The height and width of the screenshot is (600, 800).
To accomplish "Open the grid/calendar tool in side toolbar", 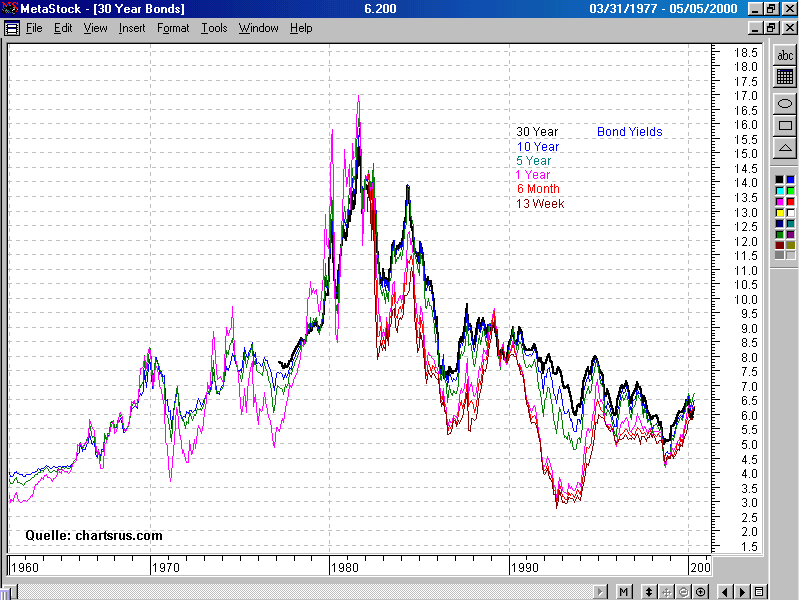I will tap(785, 77).
